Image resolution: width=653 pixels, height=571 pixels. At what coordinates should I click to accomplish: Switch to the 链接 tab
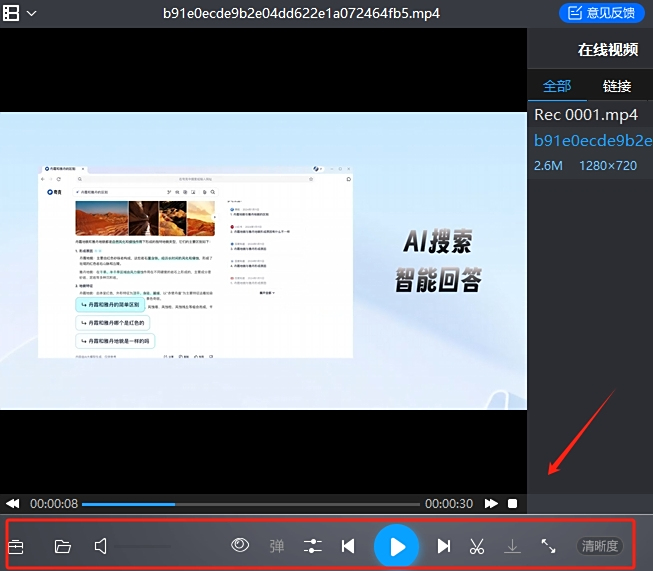click(617, 86)
